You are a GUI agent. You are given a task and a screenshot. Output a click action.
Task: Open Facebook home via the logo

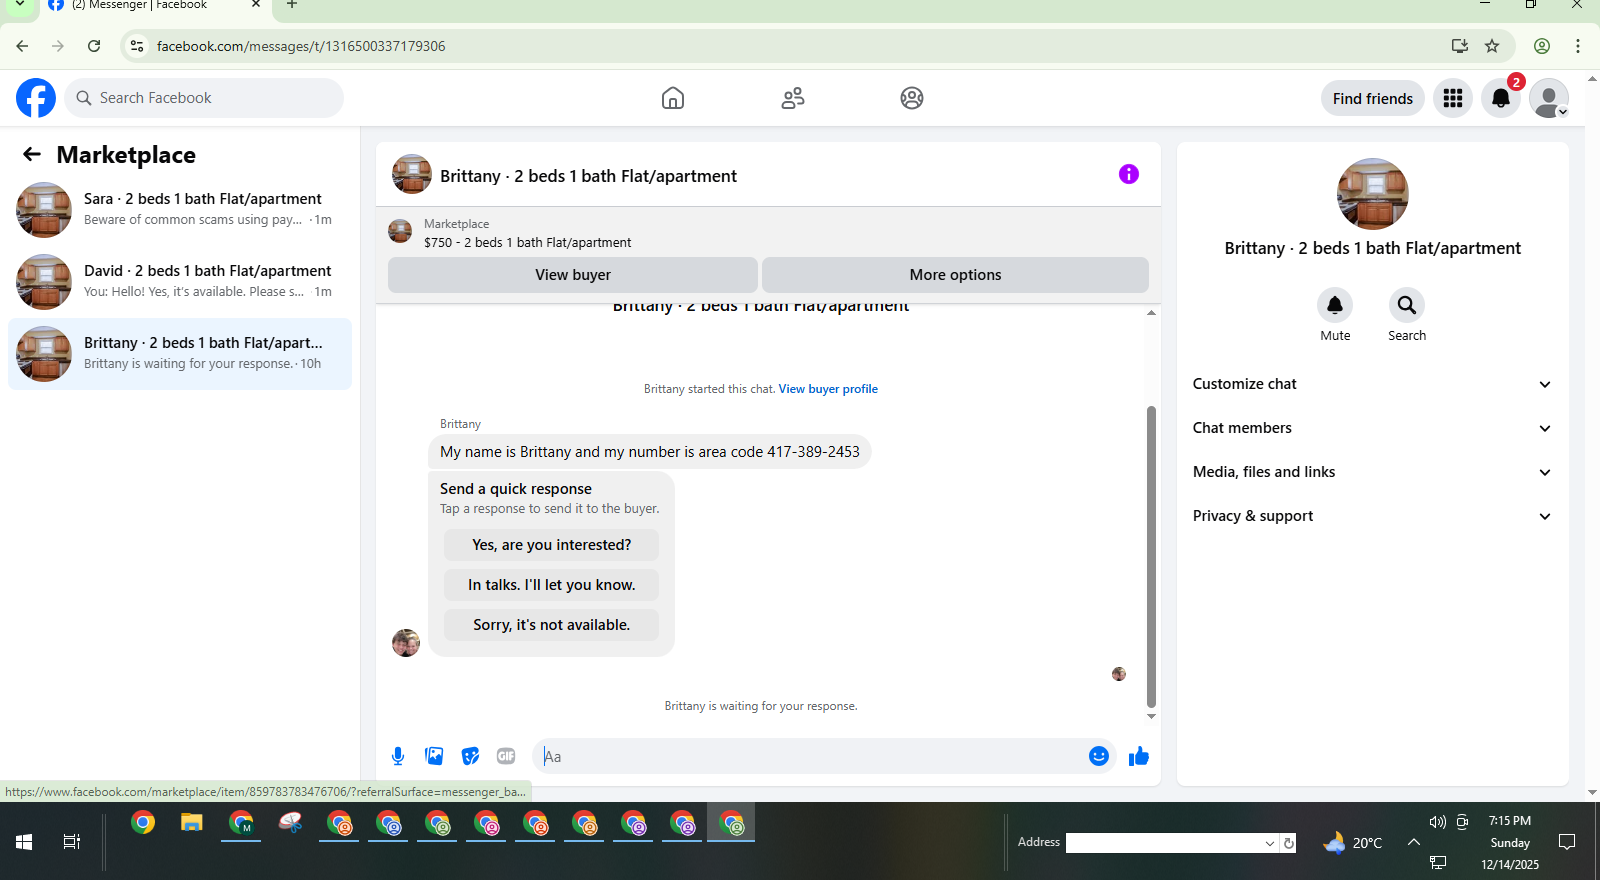(36, 98)
